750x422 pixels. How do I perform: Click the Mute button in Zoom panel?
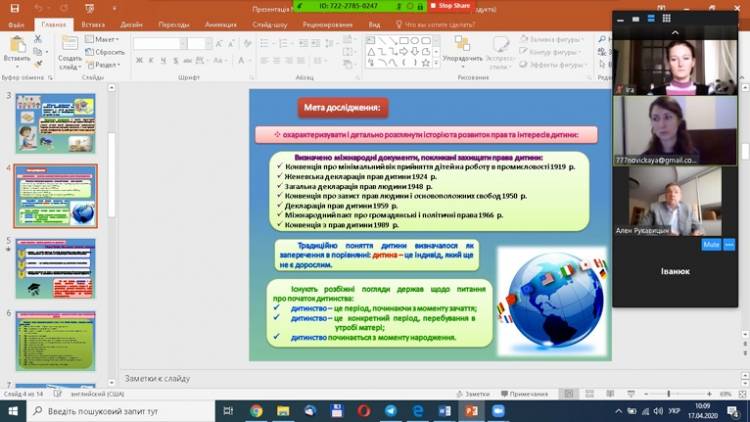711,243
